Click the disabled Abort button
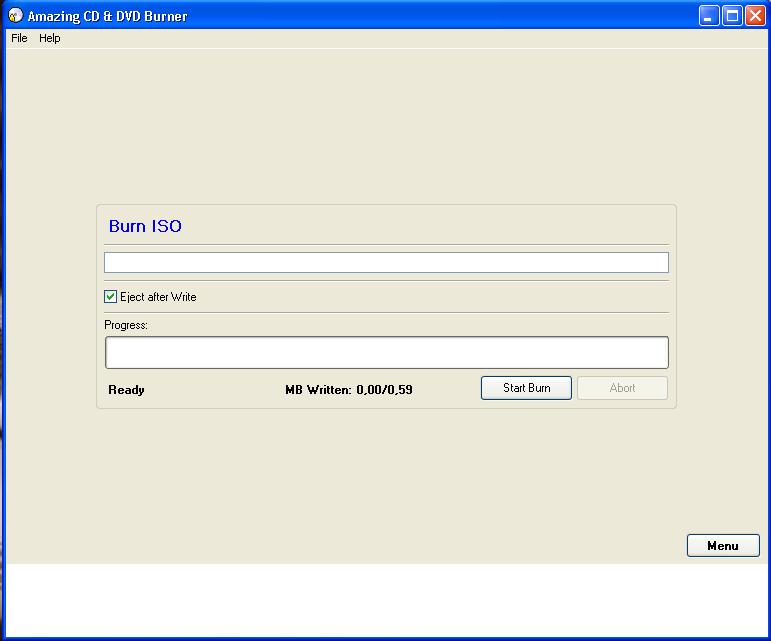 point(622,388)
